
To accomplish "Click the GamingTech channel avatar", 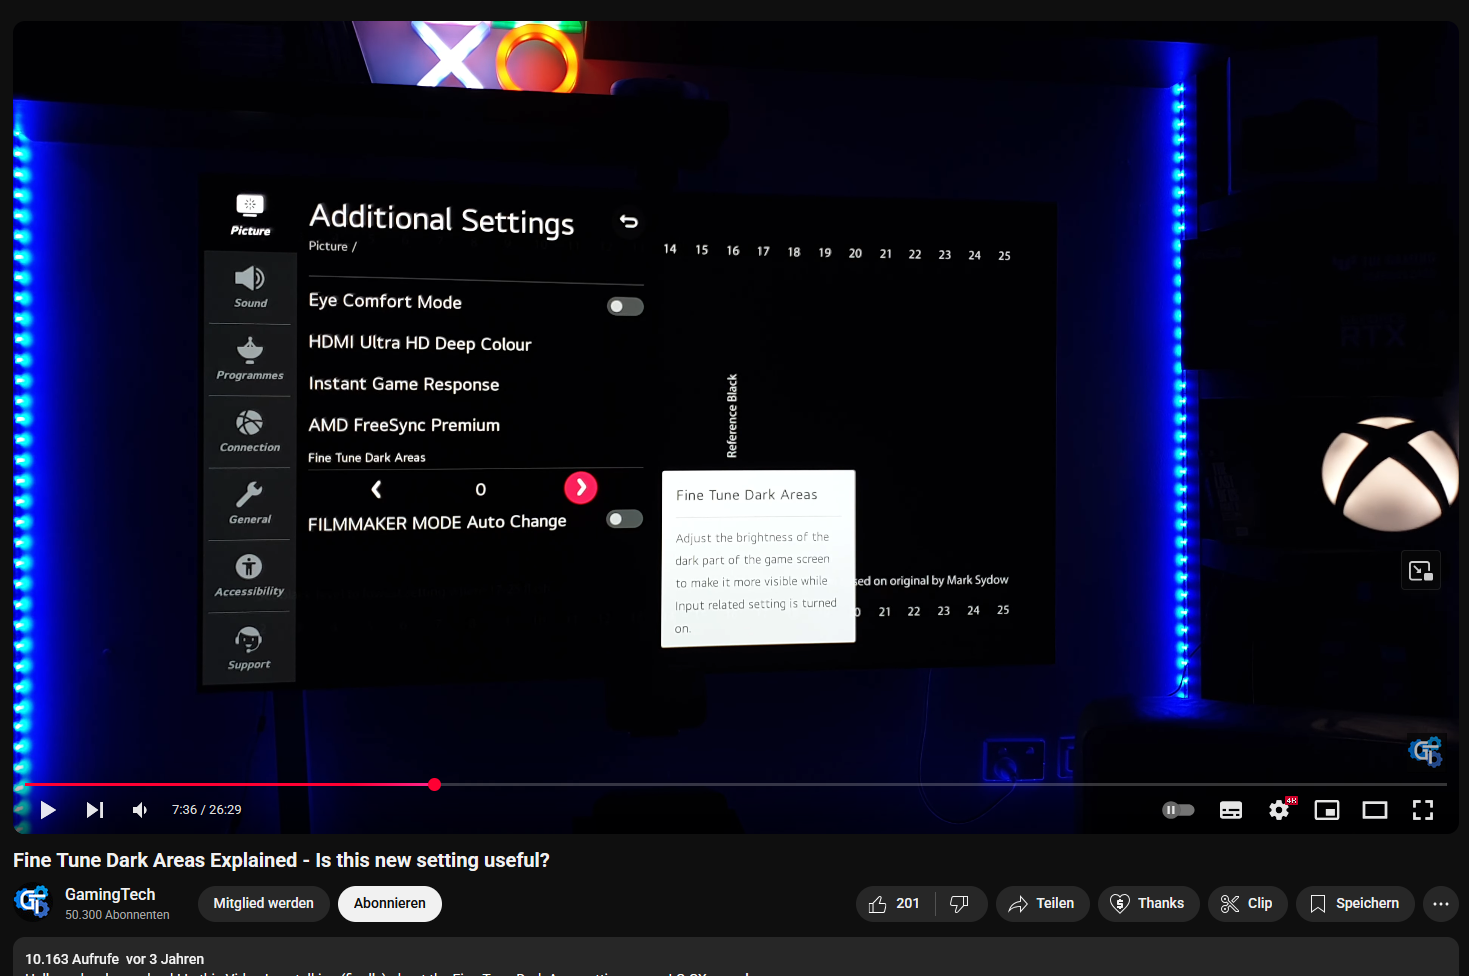I will click(33, 901).
